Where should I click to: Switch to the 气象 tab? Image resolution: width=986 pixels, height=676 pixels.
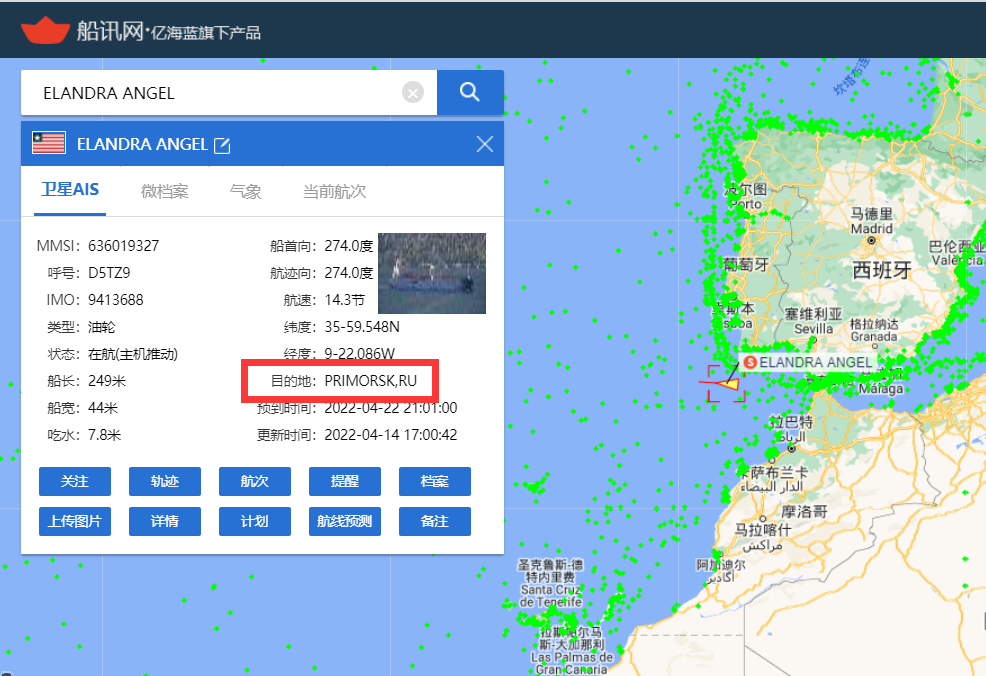(x=245, y=191)
